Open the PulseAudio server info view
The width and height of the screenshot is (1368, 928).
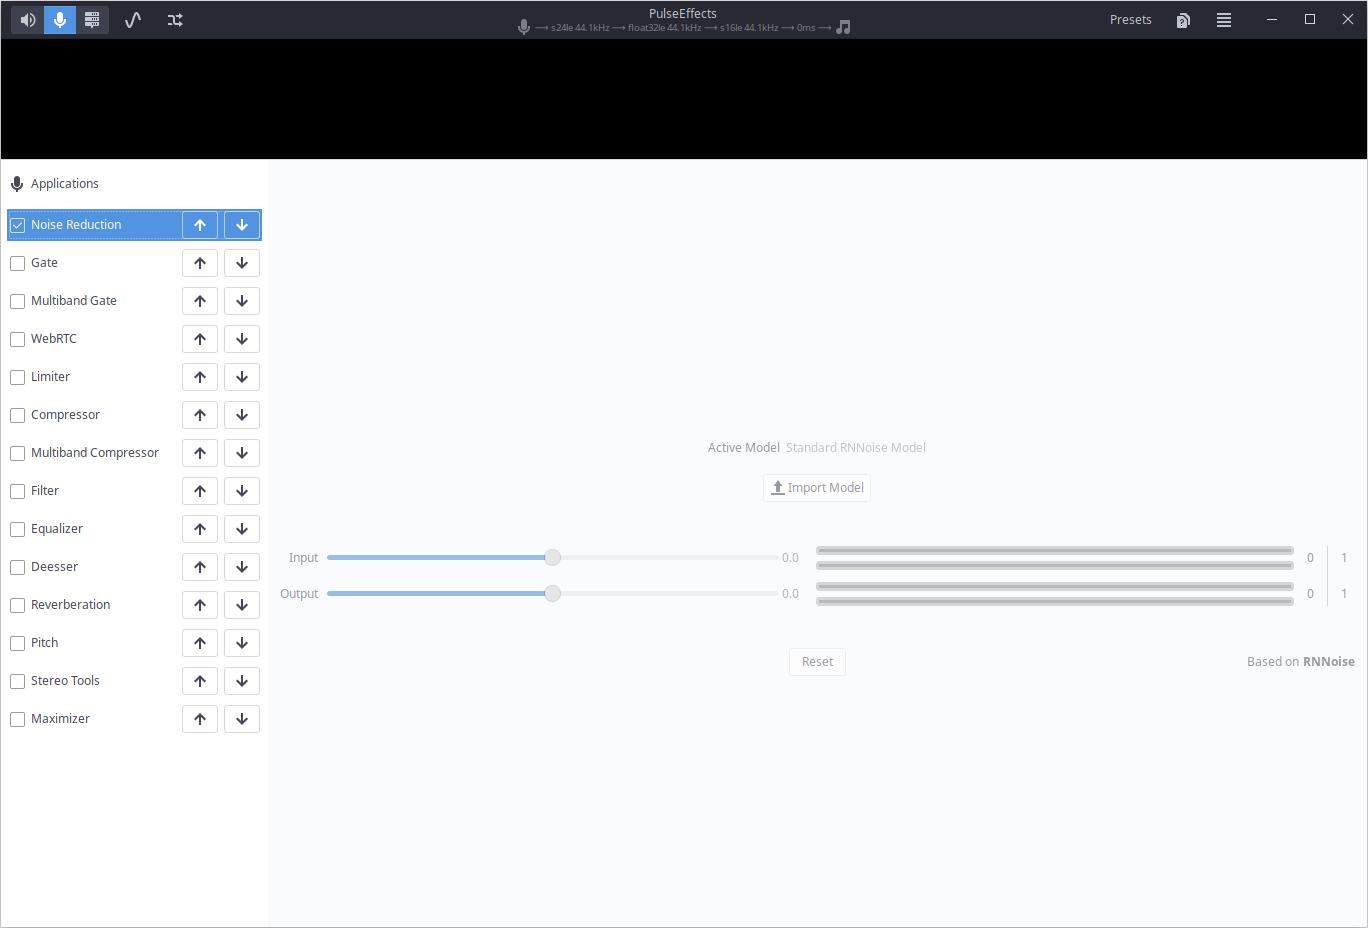point(92,20)
